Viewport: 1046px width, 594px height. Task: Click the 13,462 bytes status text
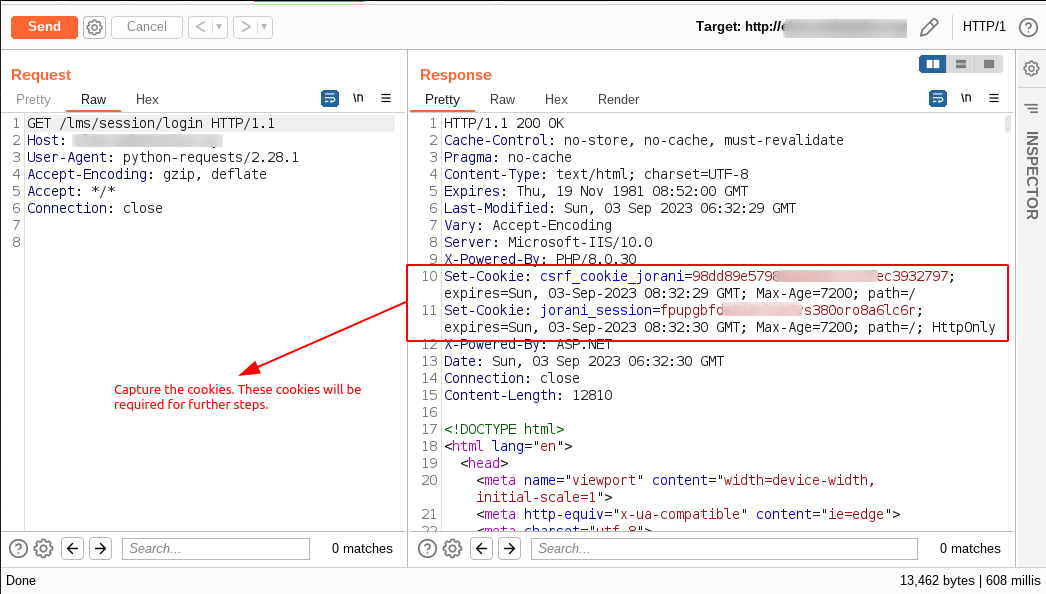coord(937,581)
